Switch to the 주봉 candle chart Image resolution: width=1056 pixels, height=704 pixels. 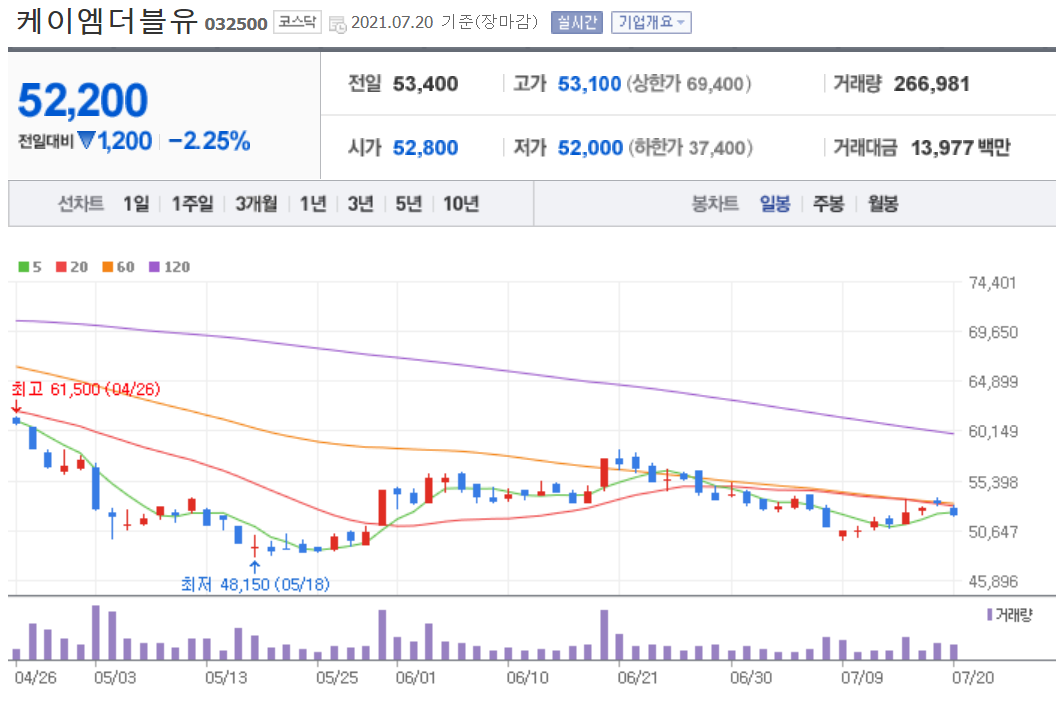click(828, 203)
